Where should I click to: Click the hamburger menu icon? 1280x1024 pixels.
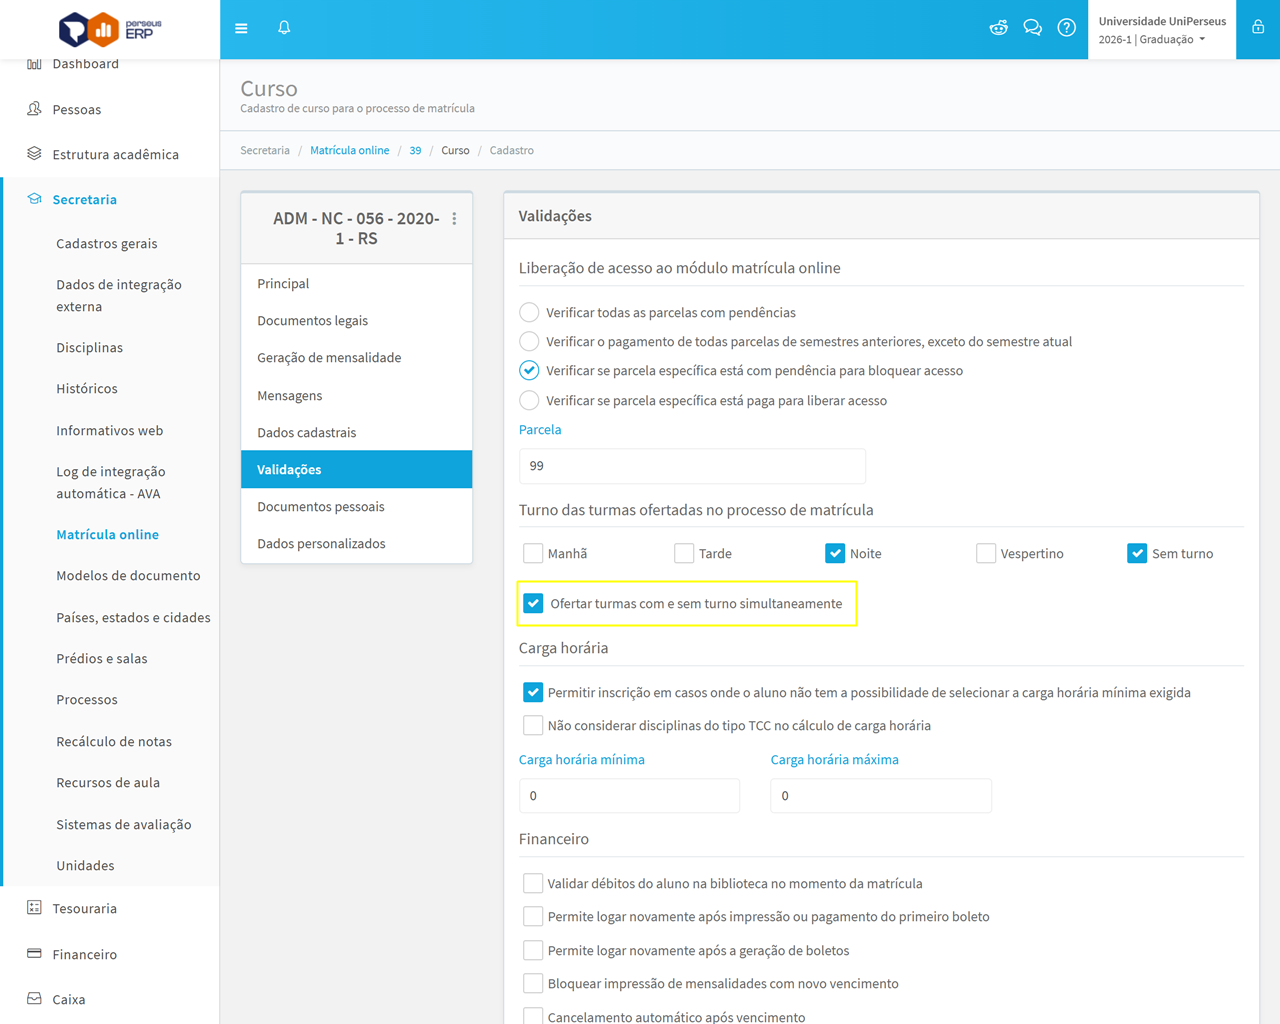click(x=241, y=28)
